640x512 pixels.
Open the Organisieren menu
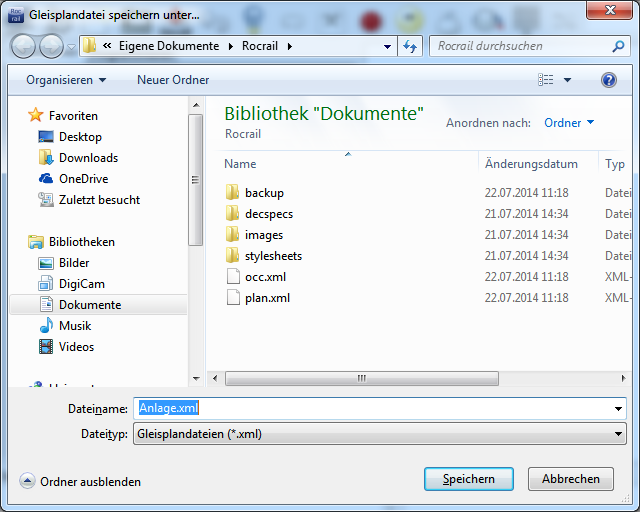point(66,80)
